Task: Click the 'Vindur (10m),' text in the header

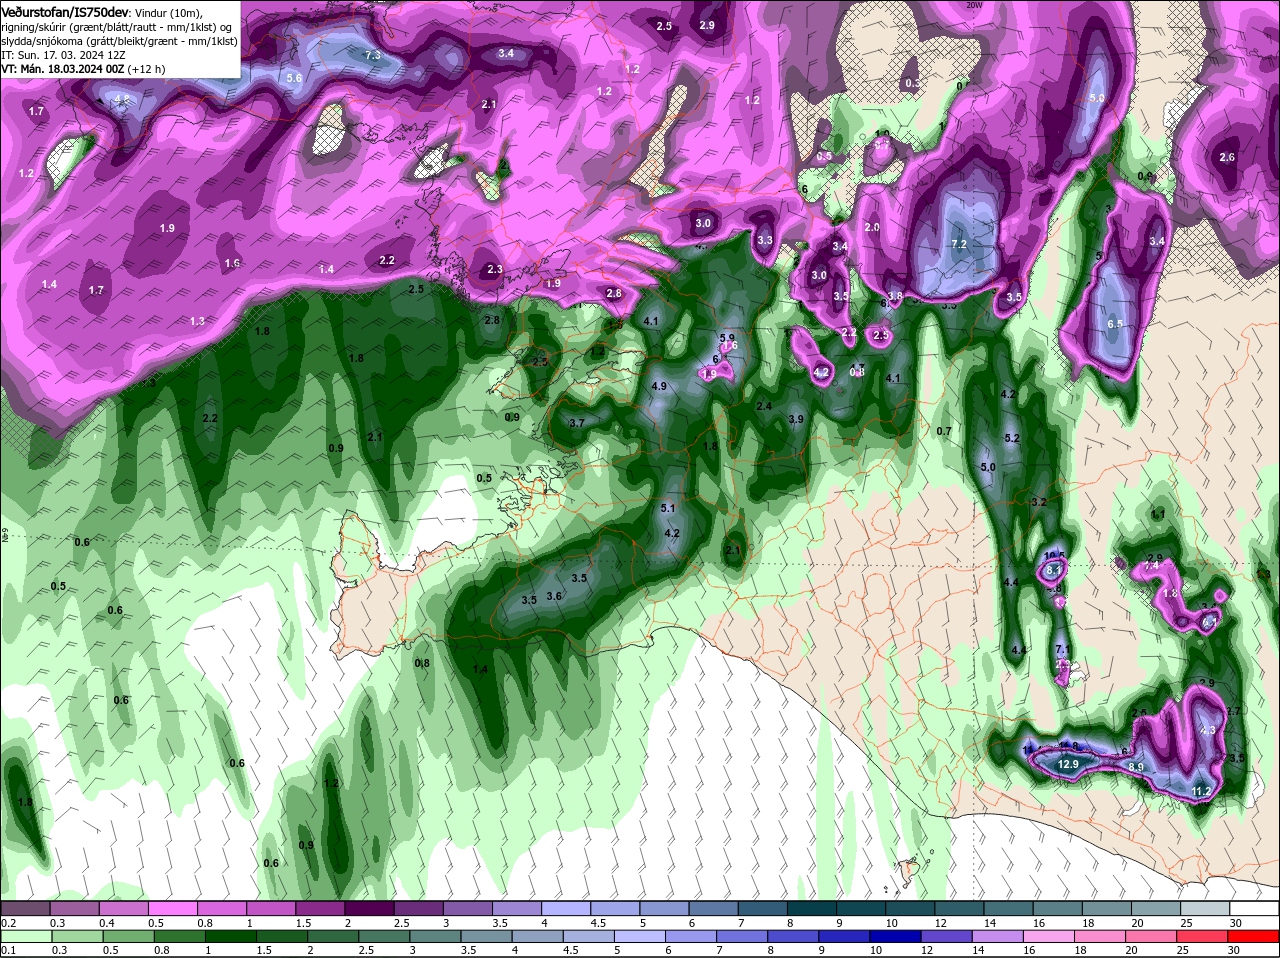Action: pyautogui.click(x=169, y=12)
